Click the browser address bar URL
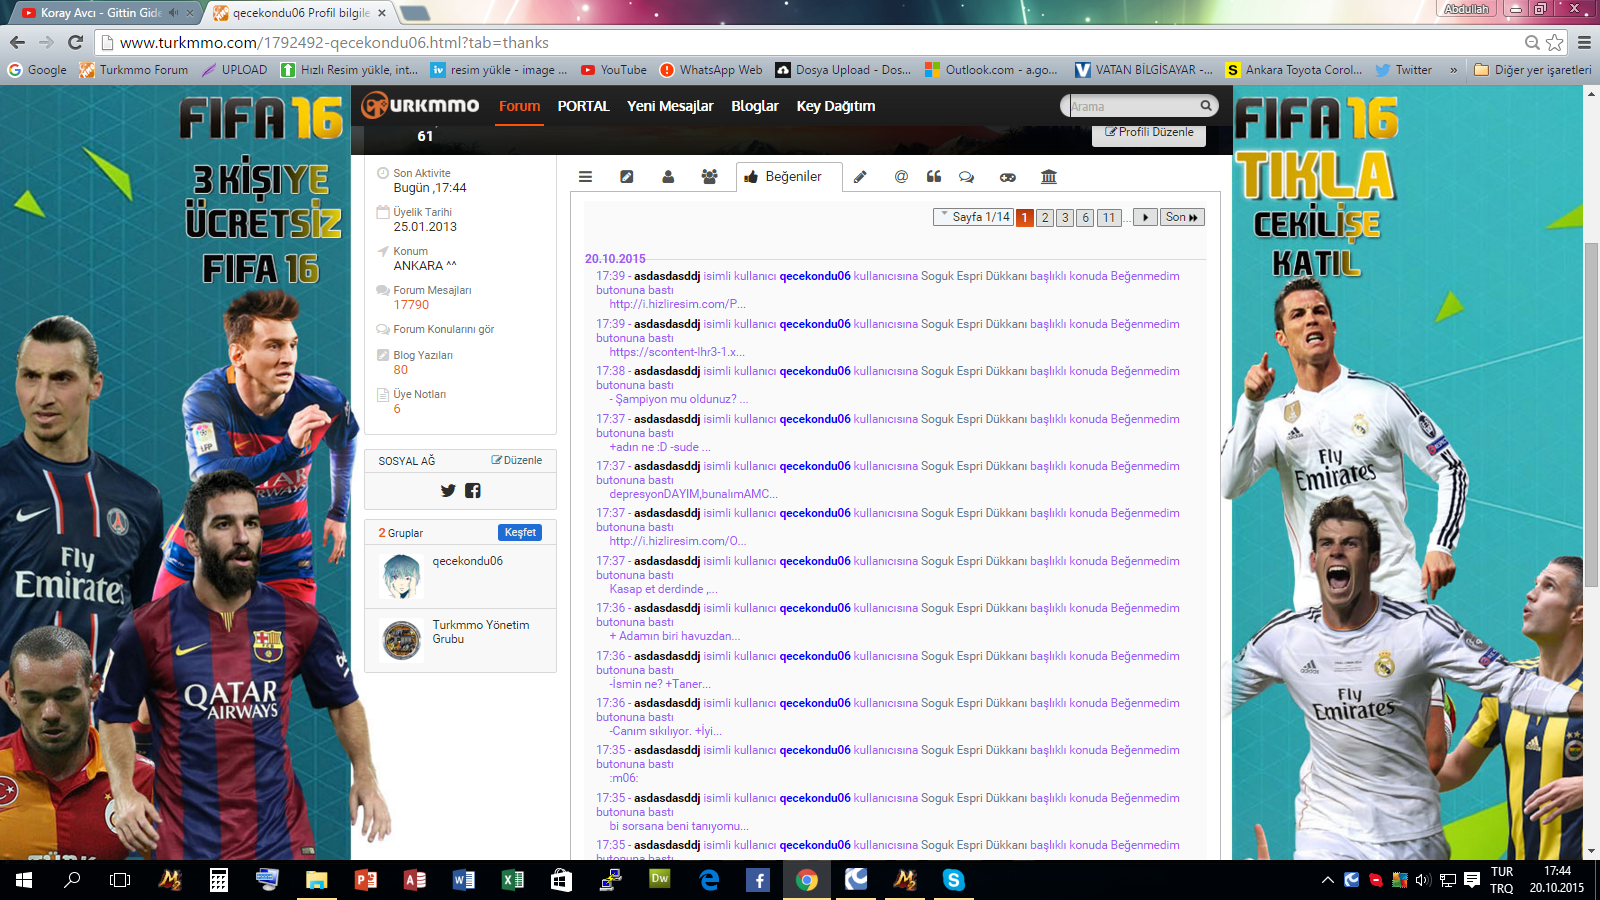The height and width of the screenshot is (900, 1600). [x=334, y=43]
